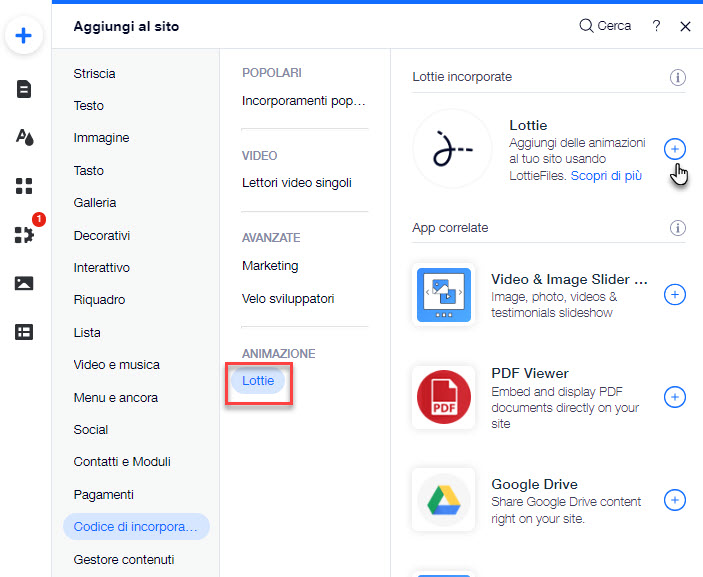This screenshot has height=577, width=703.
Task: Show info for Lottie incorporate section
Action: (677, 77)
